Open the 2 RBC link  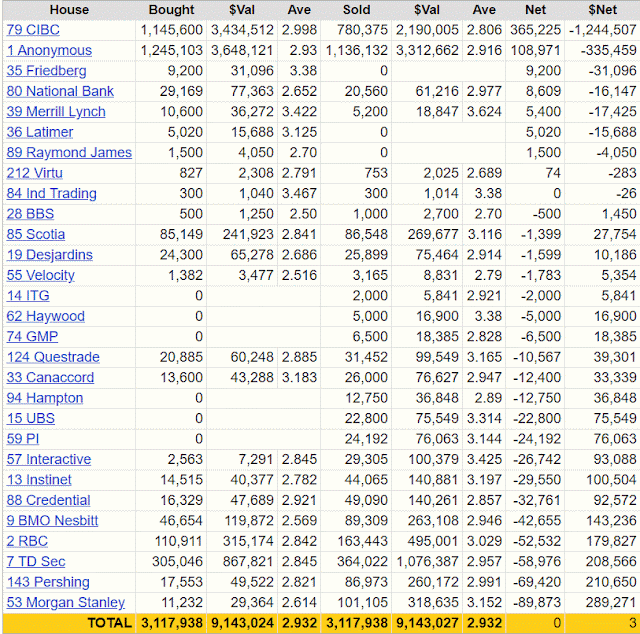[27, 541]
